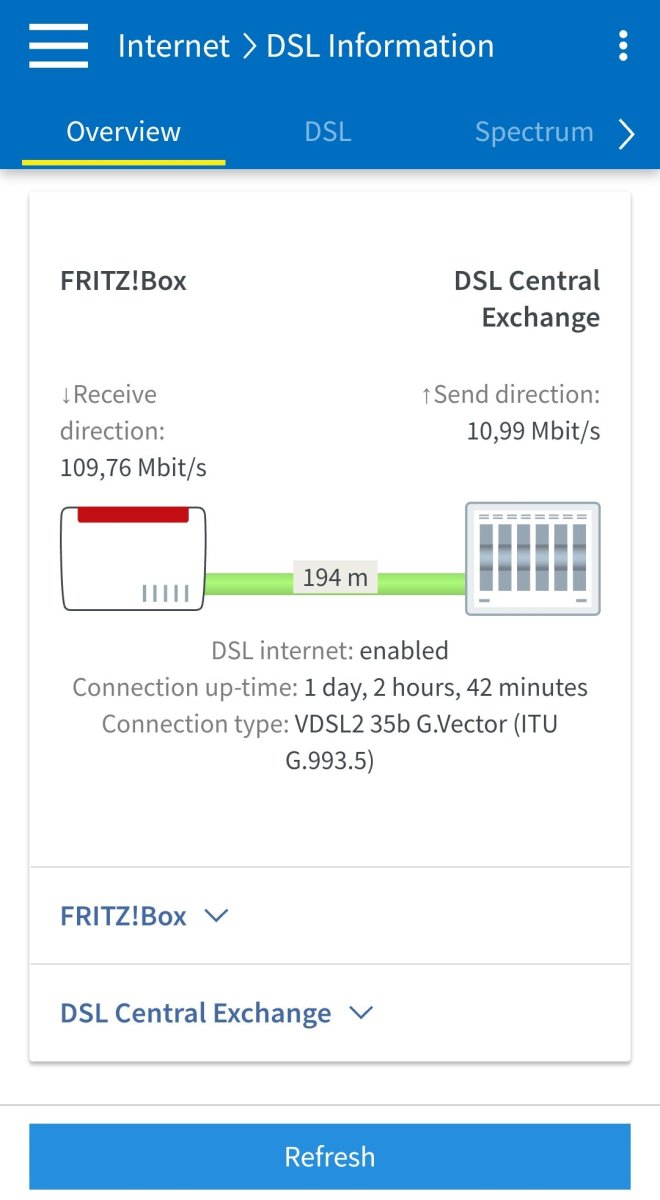This screenshot has height=1200, width=660.
Task: Open the hamburger navigation menu
Action: tap(58, 46)
